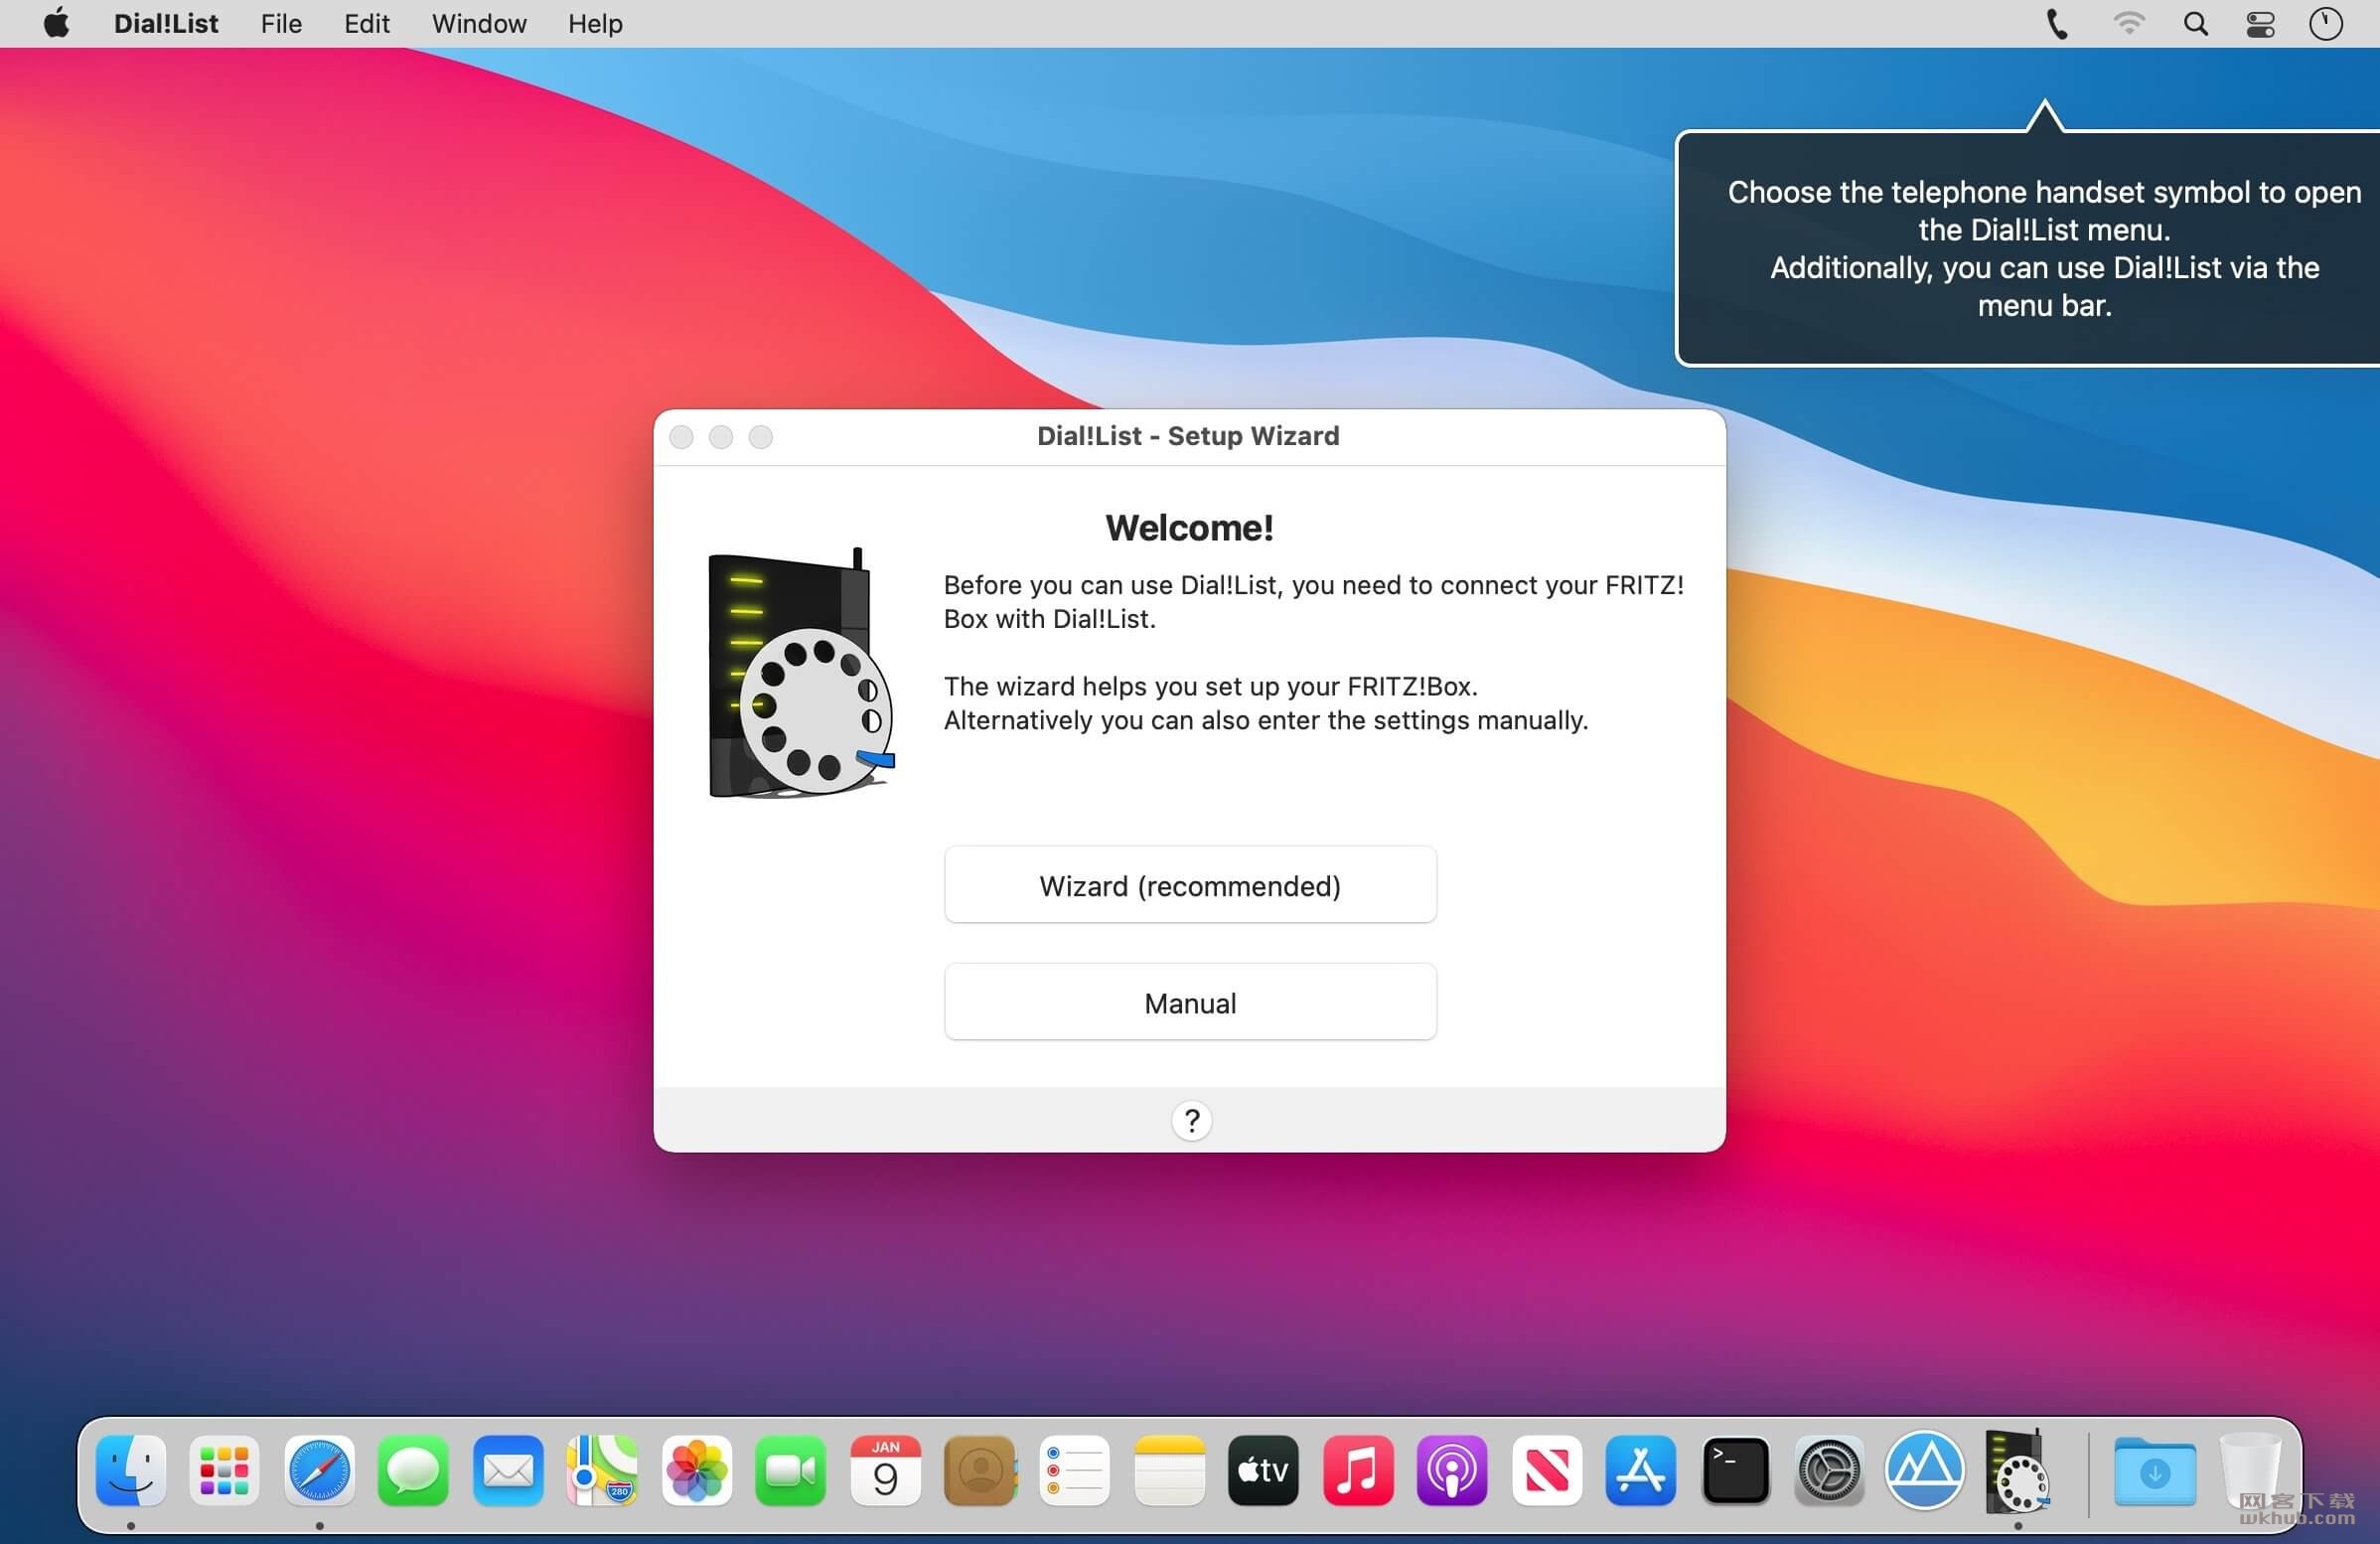Click the question mark help button
The height and width of the screenshot is (1544, 2380).
[1191, 1120]
